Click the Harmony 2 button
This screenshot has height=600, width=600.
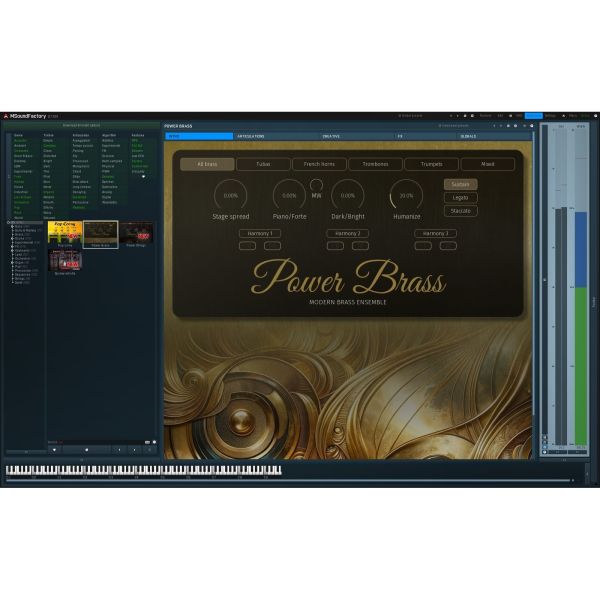[347, 233]
